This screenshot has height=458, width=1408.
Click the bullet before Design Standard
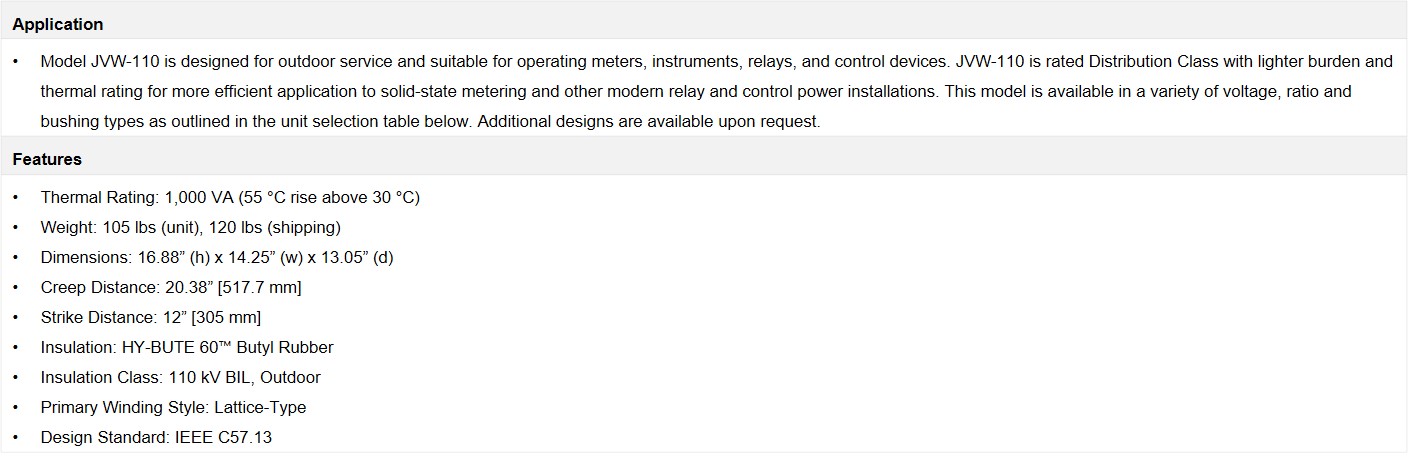[x=16, y=437]
